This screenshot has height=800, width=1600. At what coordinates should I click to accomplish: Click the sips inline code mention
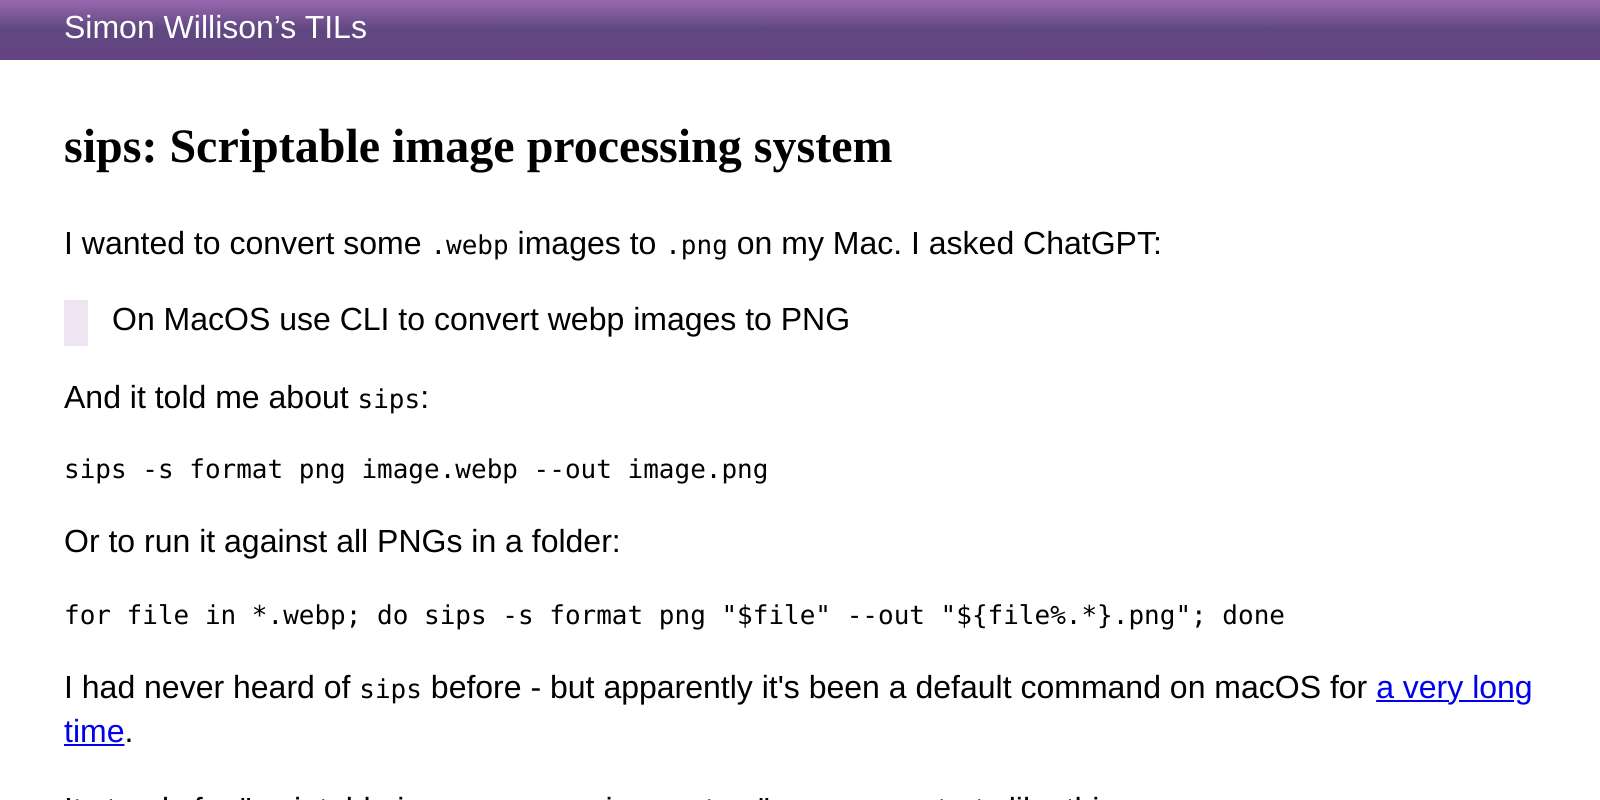coord(388,399)
